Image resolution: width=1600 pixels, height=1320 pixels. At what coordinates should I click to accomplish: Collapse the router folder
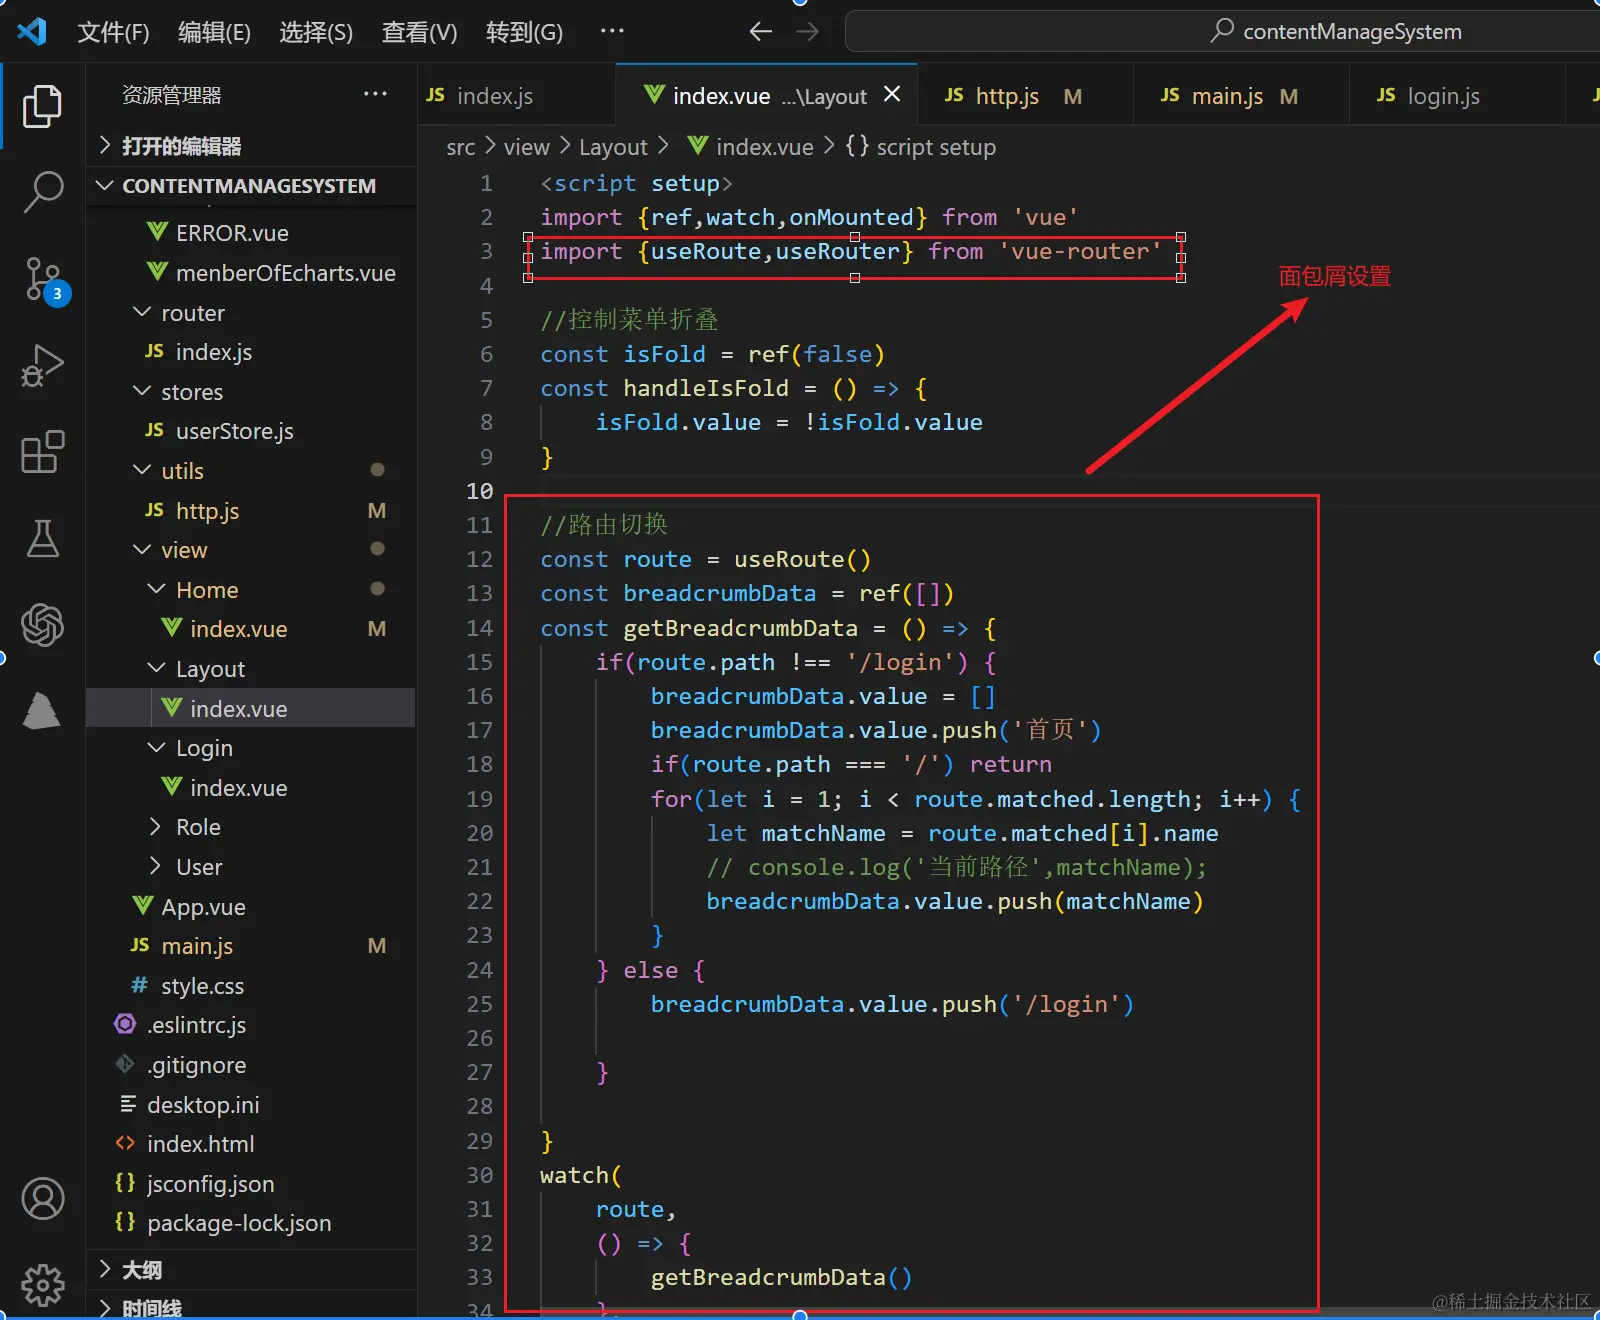pos(193,313)
